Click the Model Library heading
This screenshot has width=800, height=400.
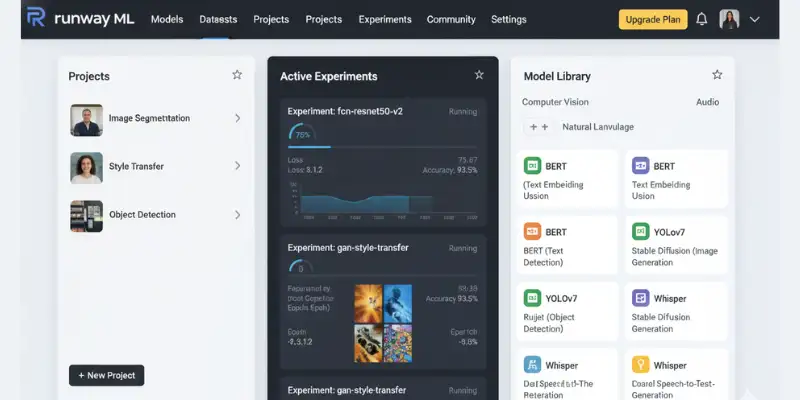pos(557,77)
